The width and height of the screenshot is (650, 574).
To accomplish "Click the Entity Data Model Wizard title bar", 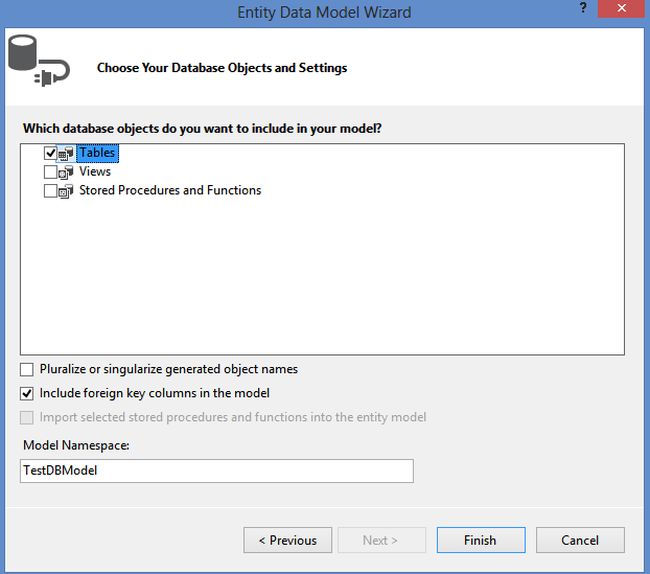I will pyautogui.click(x=324, y=12).
